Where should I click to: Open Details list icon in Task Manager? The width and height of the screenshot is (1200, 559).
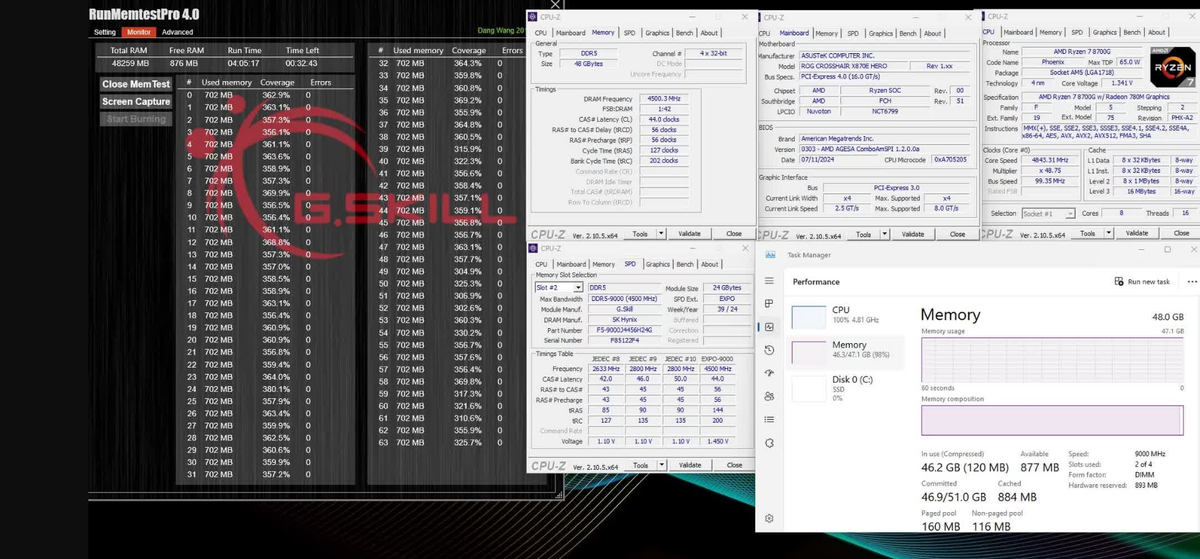(x=769, y=419)
